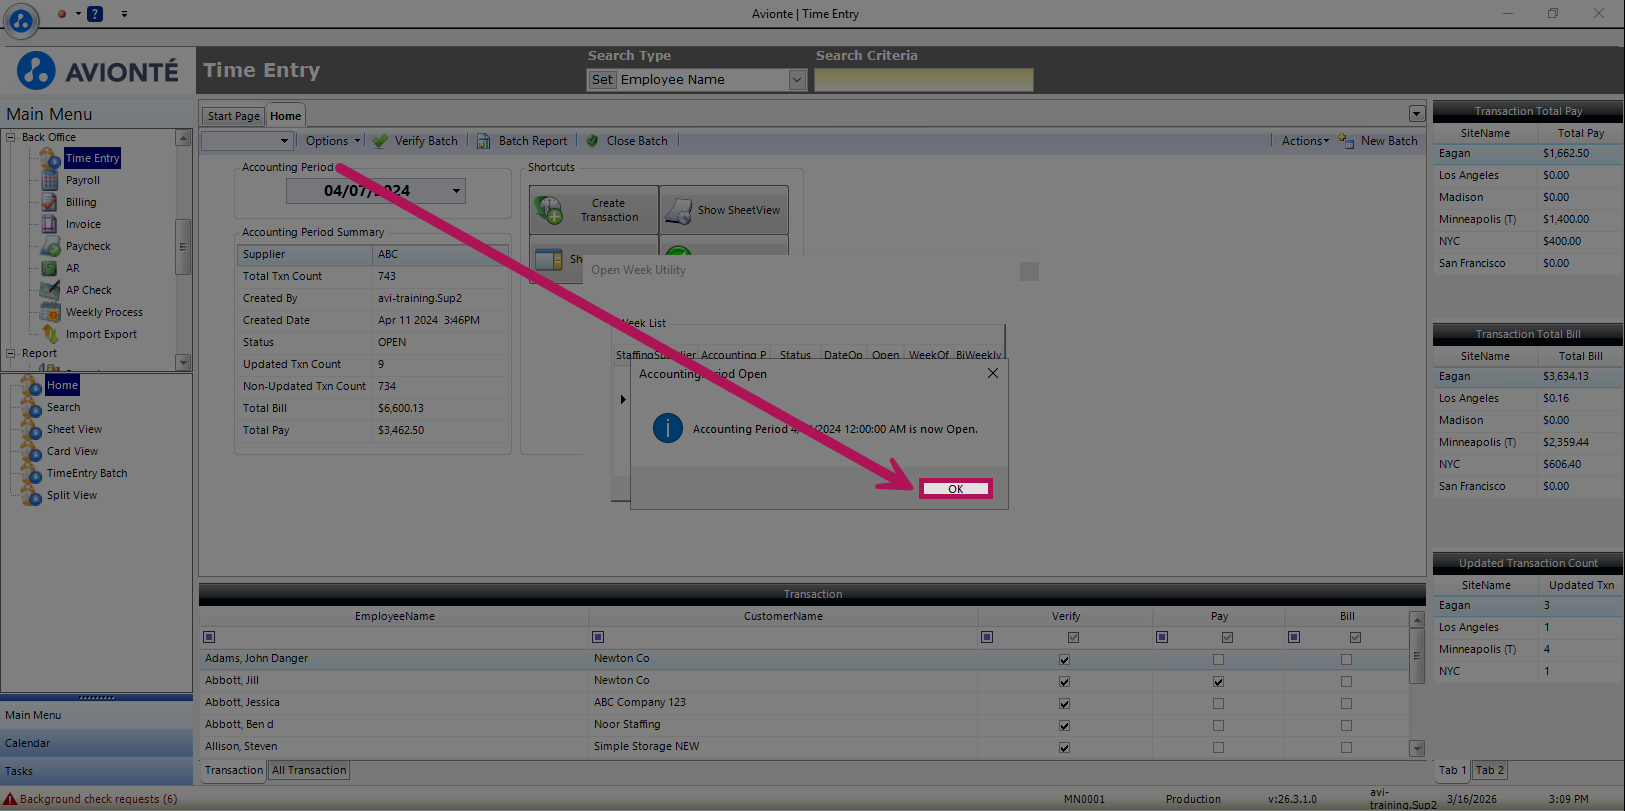
Task: Toggle Bill checkbox for Abbott, Jessica
Action: pos(1346,703)
